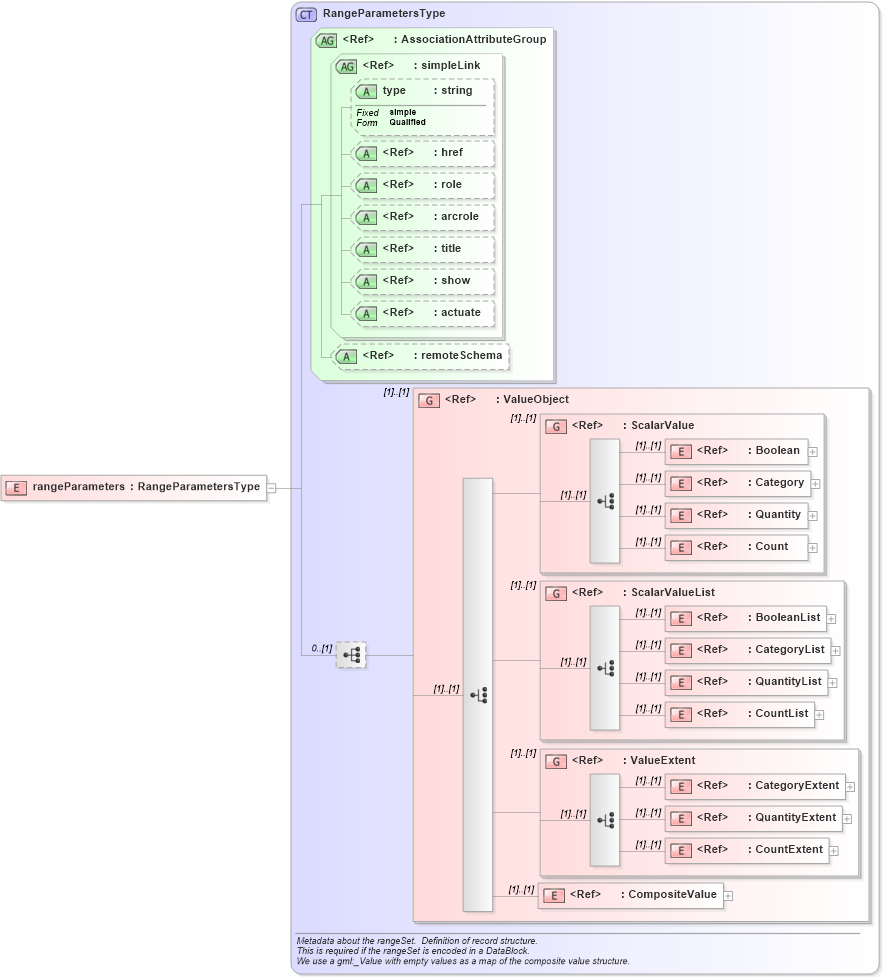Image resolution: width=883 pixels, height=977 pixels.
Task: Expand the CountList element
Action: [x=819, y=714]
